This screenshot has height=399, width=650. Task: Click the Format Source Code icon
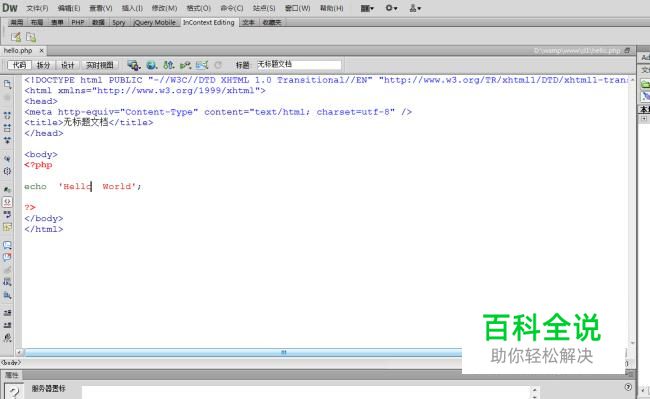[x=7, y=338]
